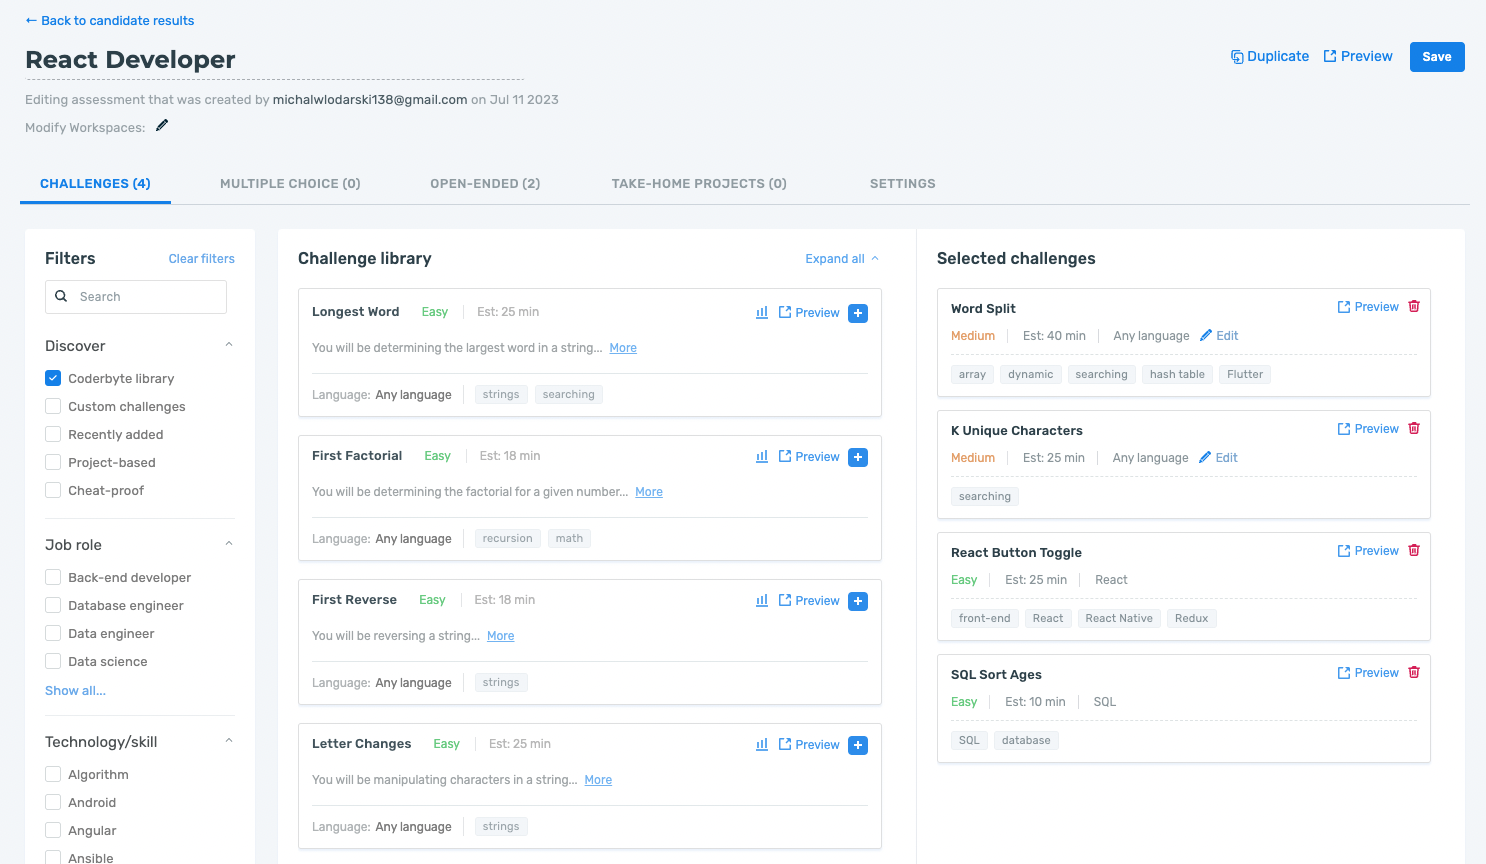
Task: Check the Cheat-proof filter
Action: pyautogui.click(x=53, y=490)
